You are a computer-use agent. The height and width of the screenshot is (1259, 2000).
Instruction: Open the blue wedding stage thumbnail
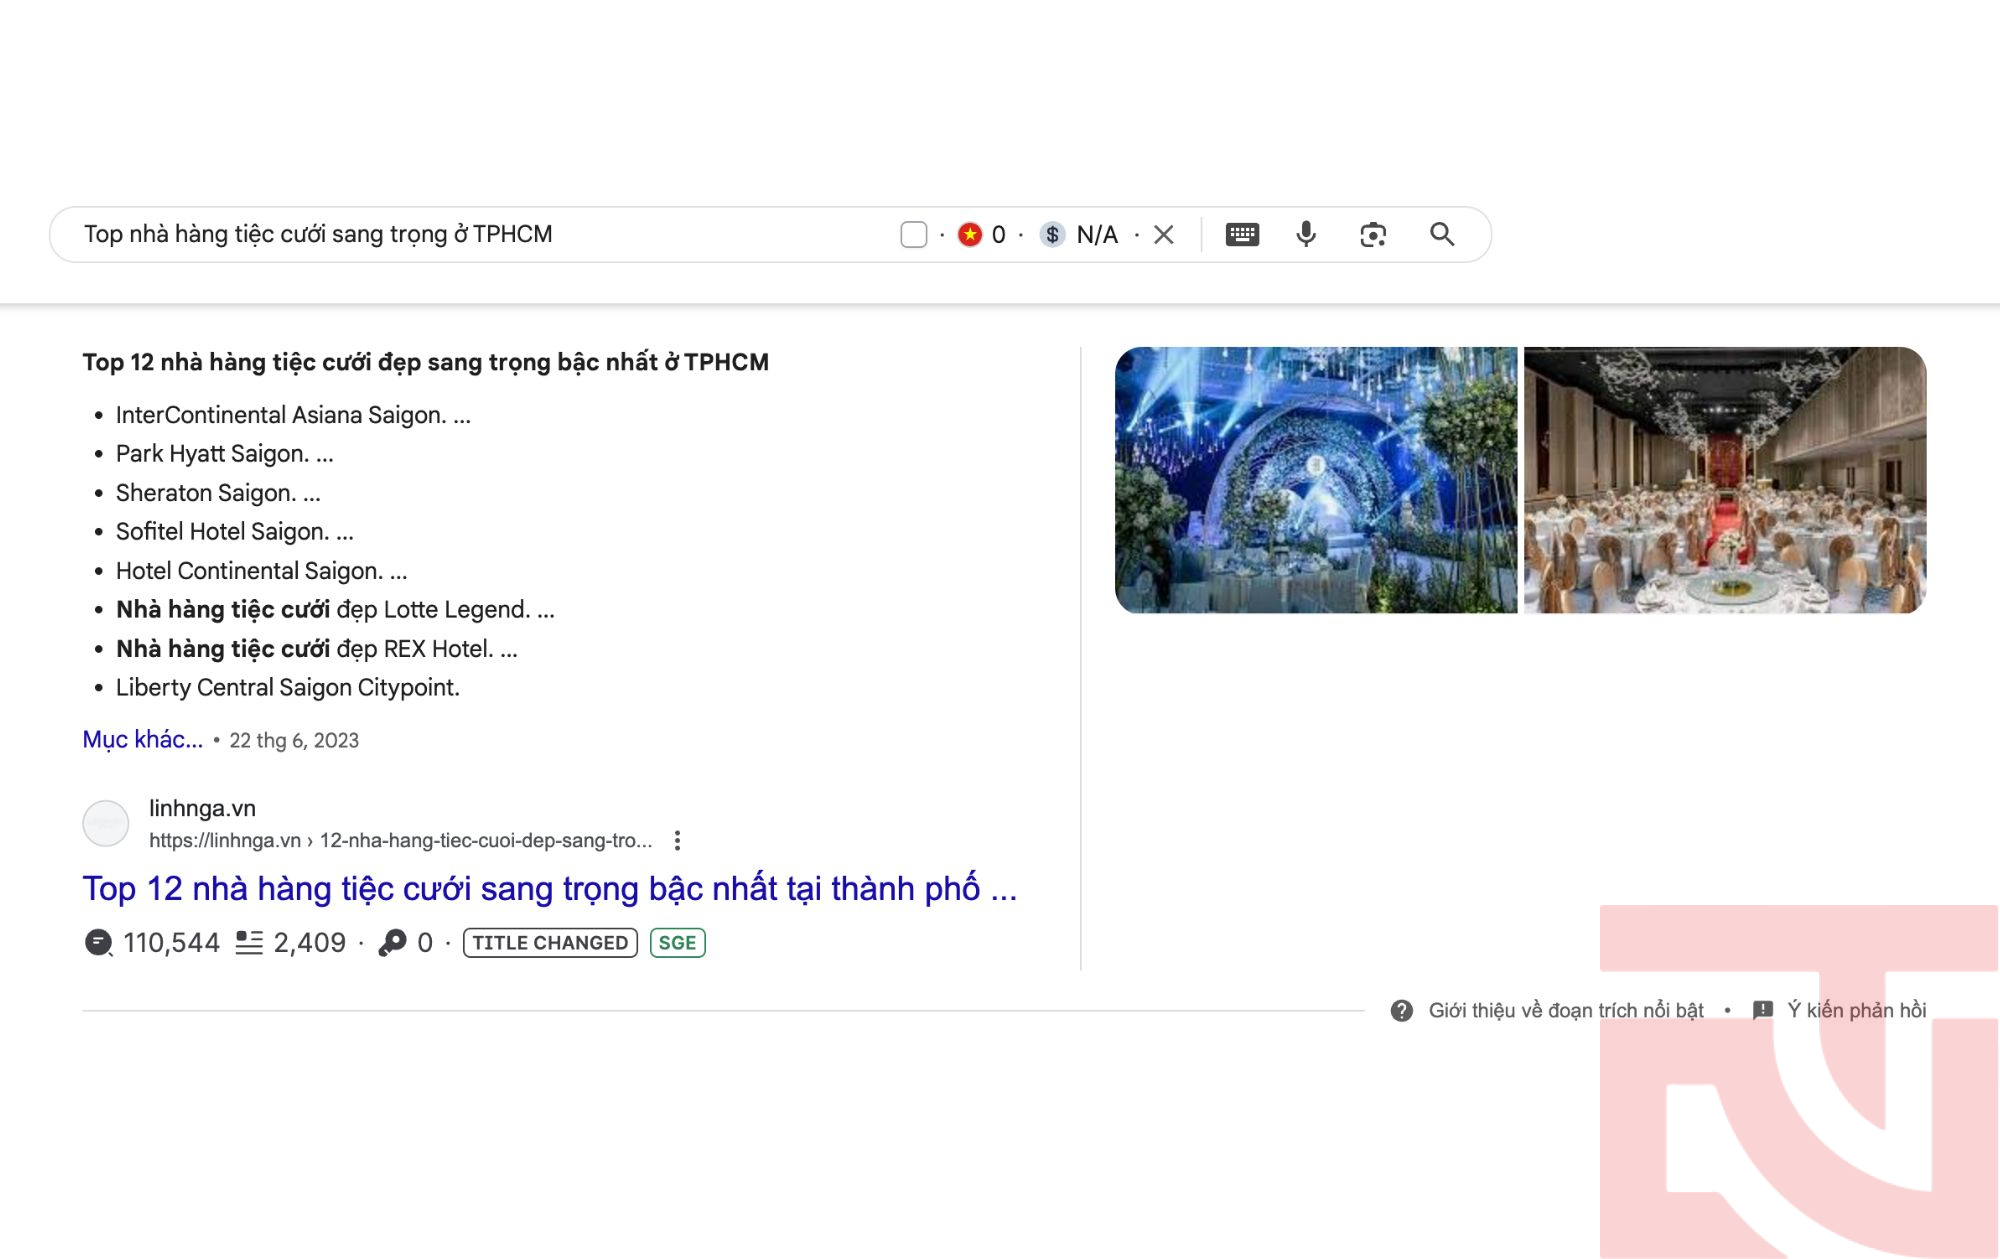tap(1316, 480)
